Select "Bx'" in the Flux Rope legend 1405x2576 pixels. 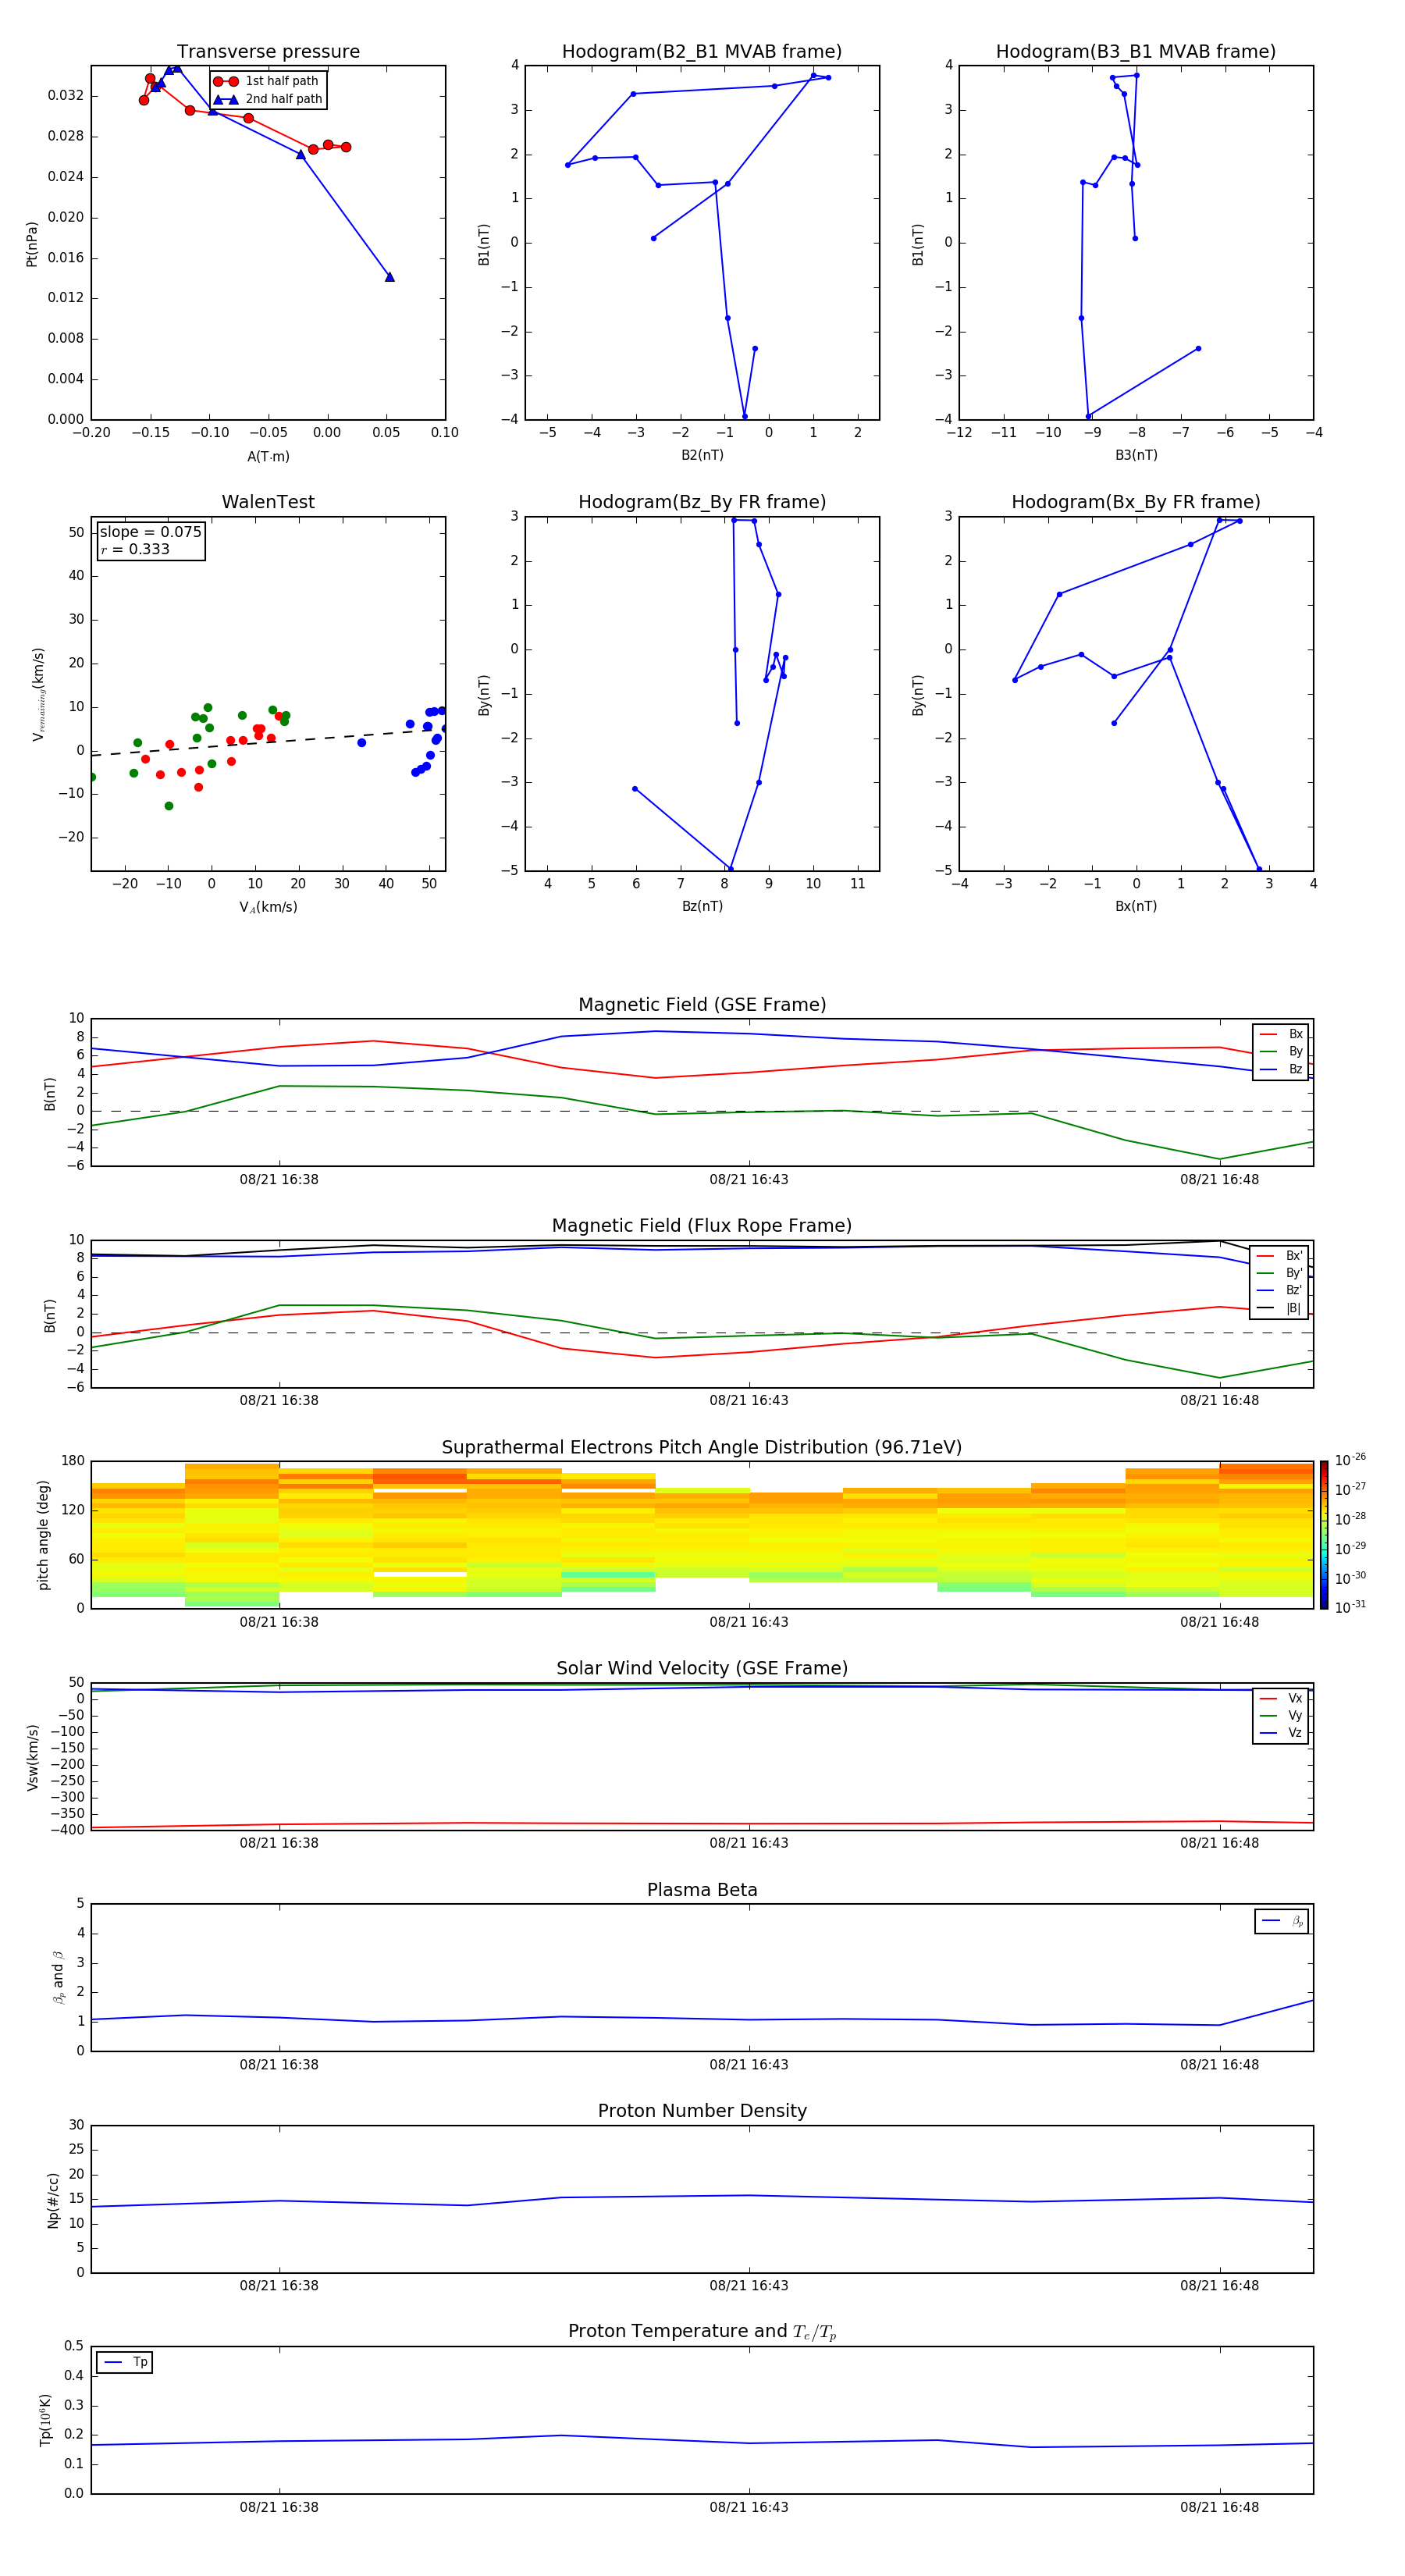(x=1280, y=1256)
